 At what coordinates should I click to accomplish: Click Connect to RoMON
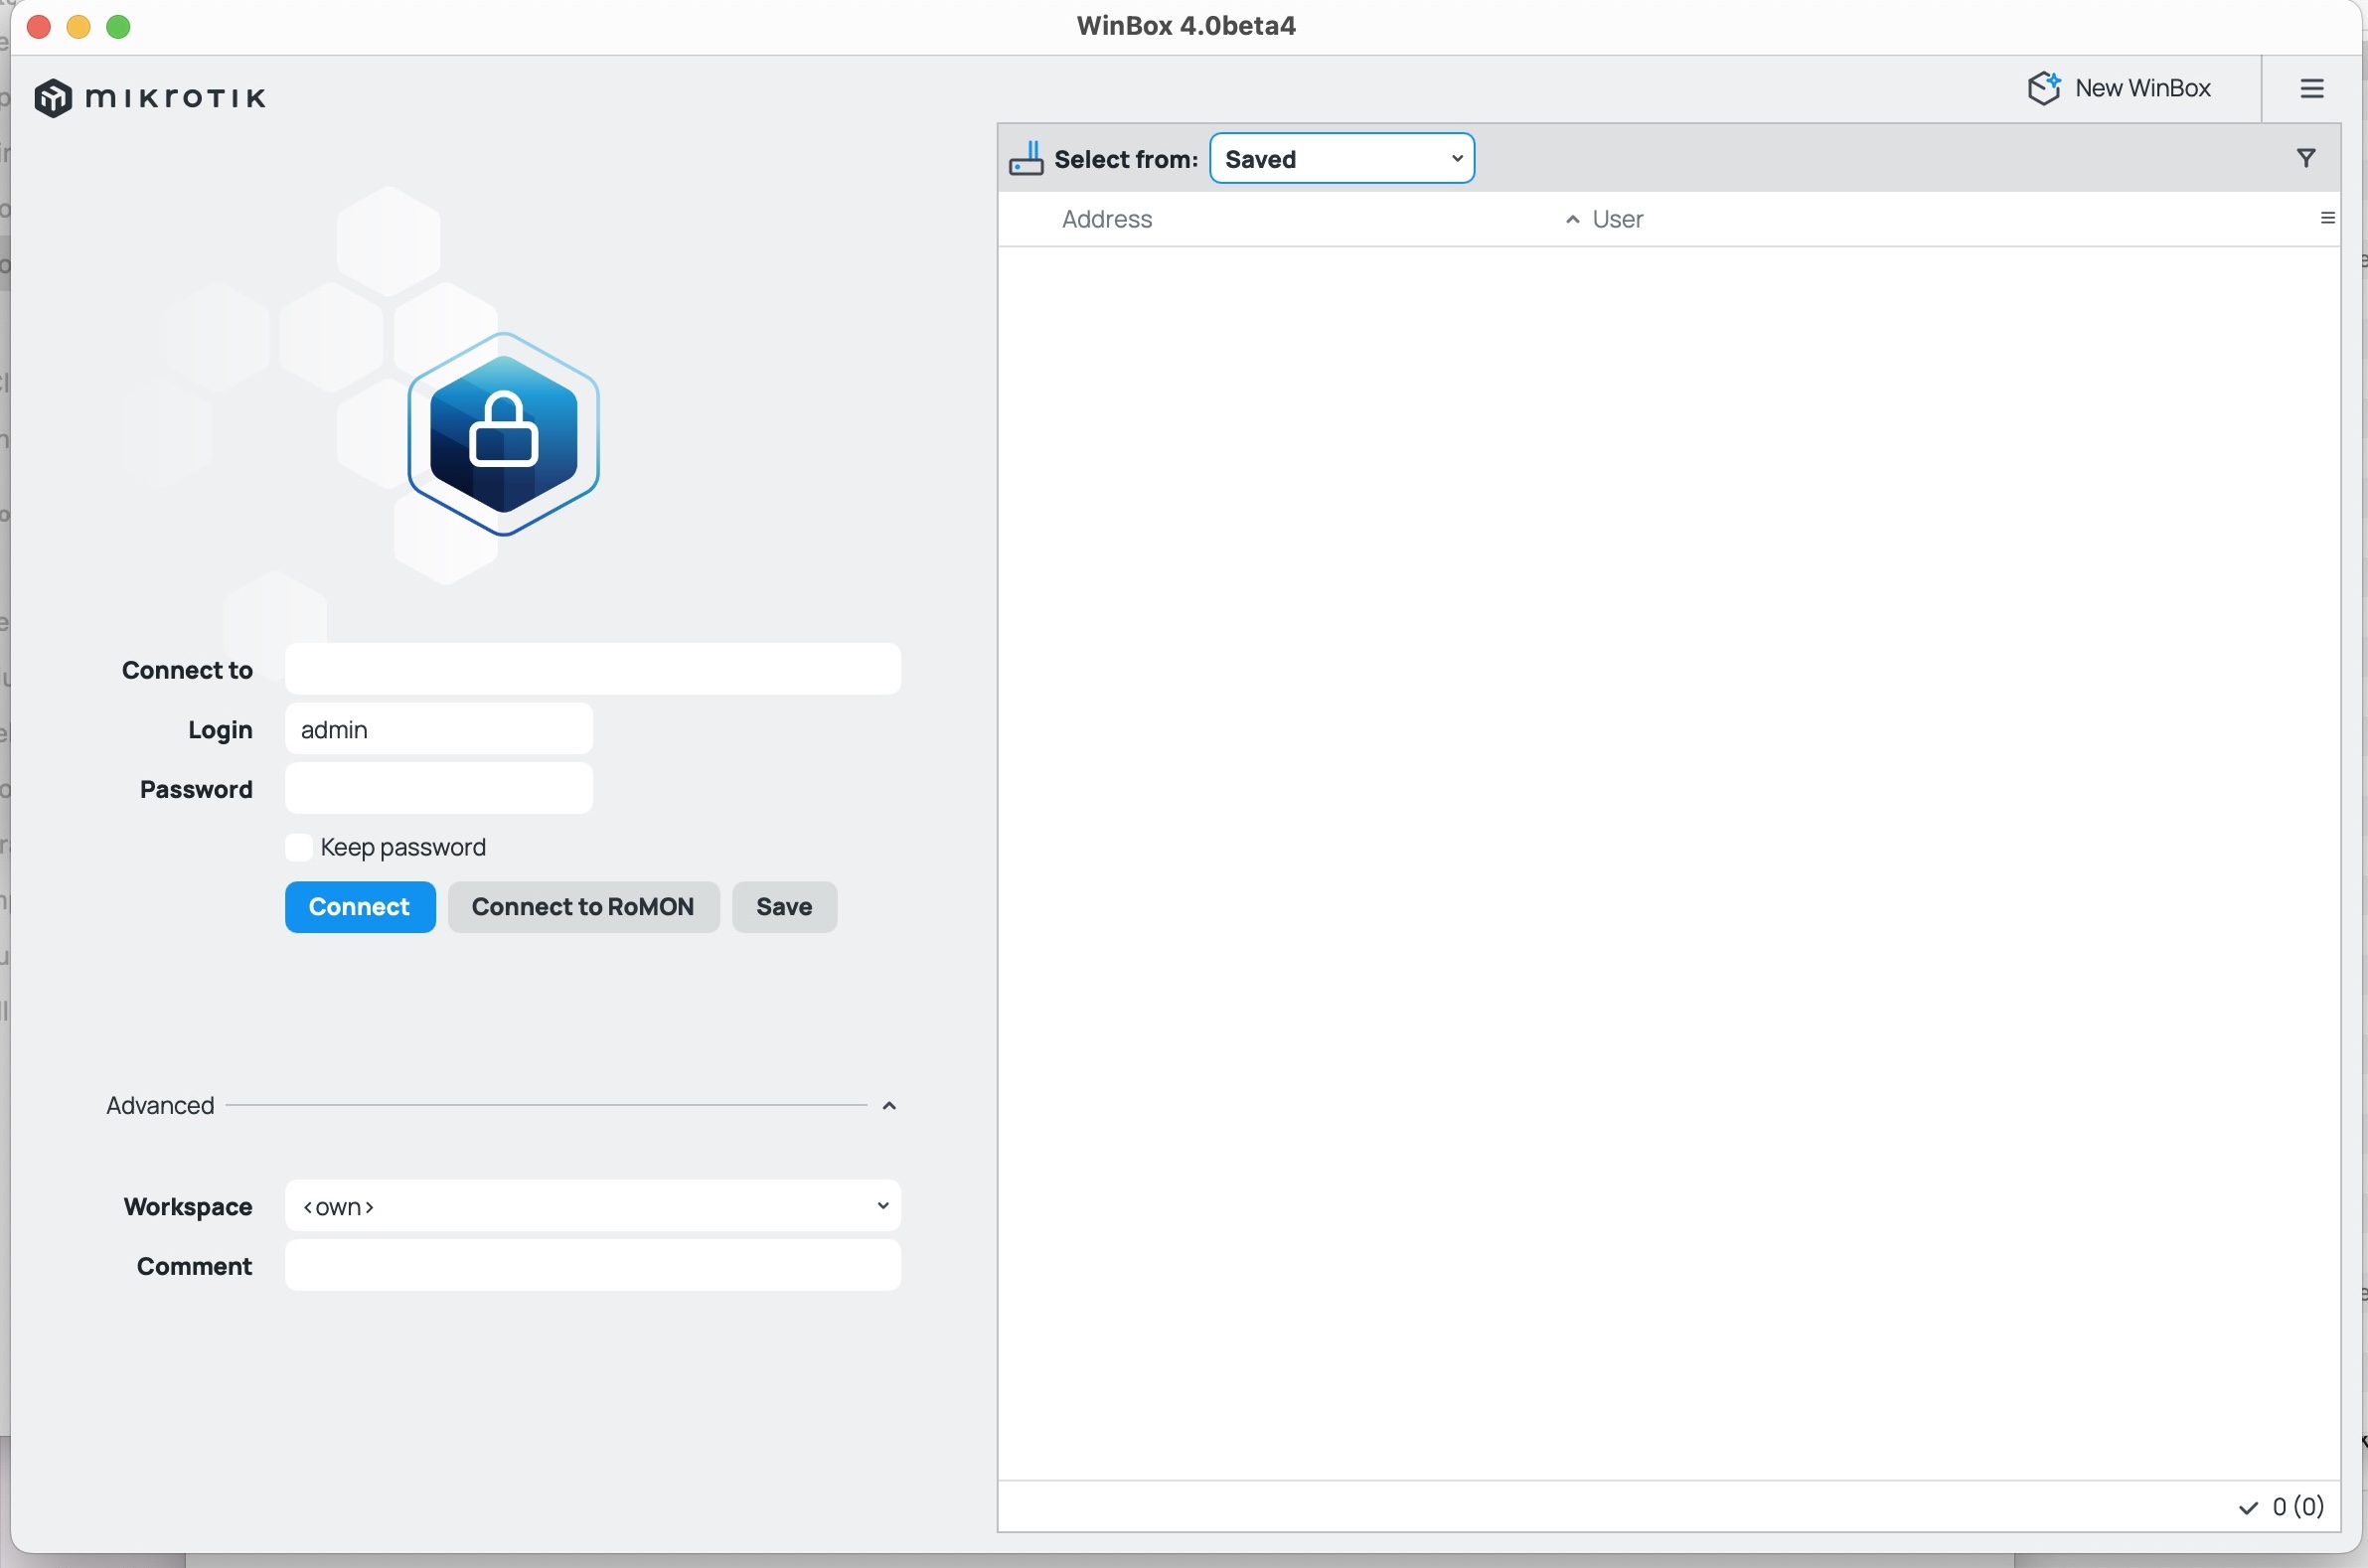tap(583, 906)
